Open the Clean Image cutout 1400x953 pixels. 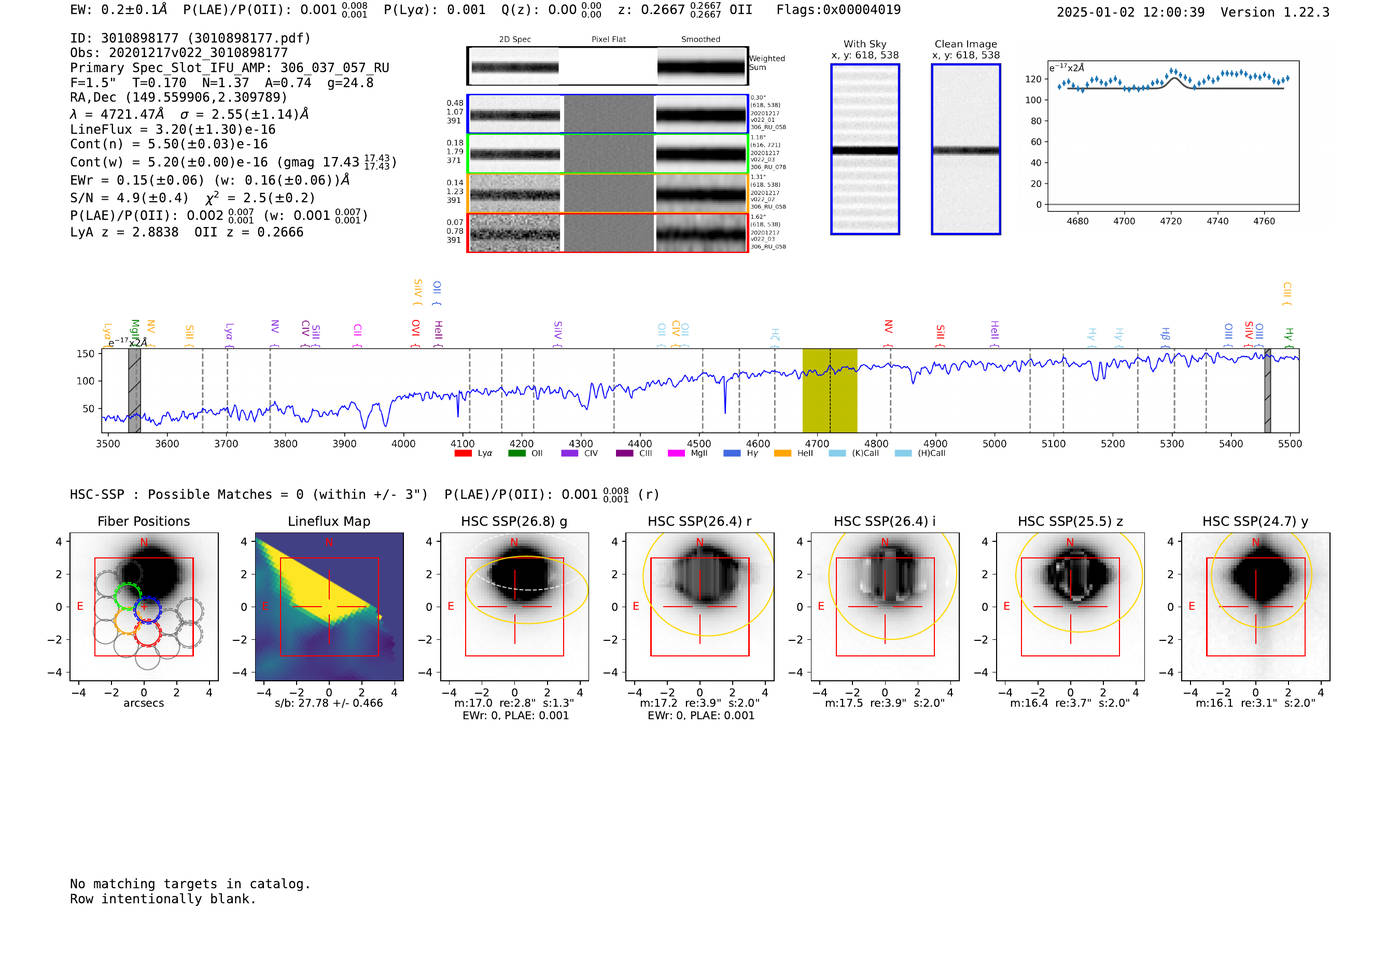[966, 149]
